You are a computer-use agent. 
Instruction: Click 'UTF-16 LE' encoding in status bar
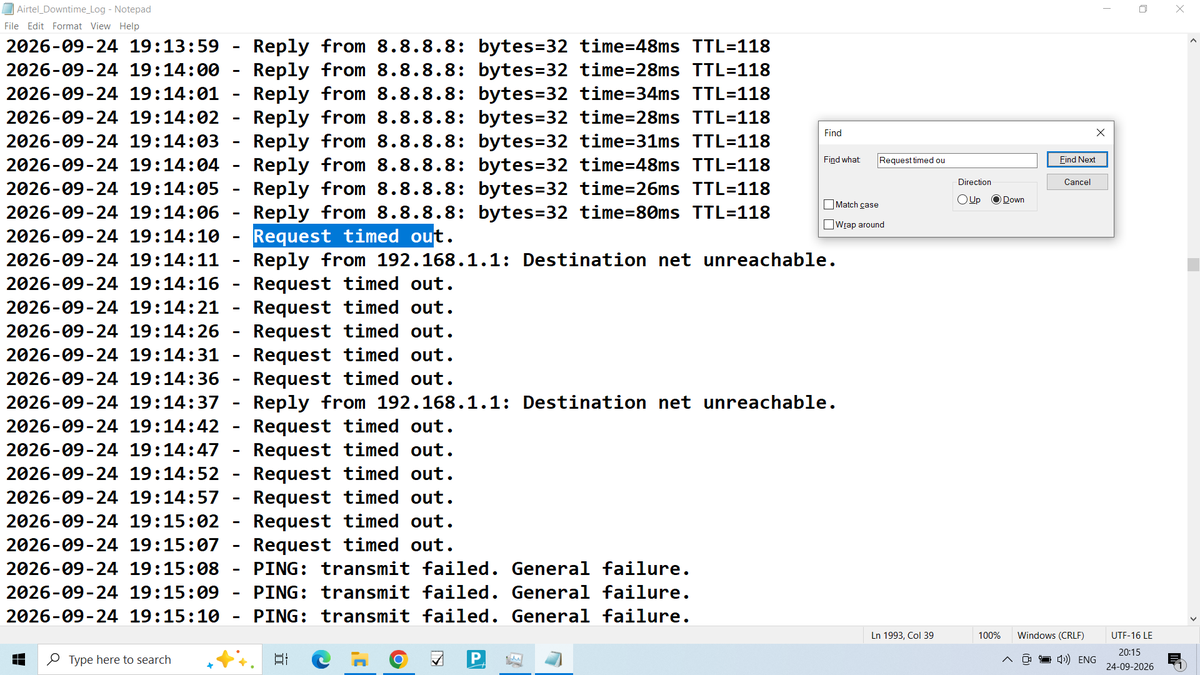pyautogui.click(x=1131, y=635)
